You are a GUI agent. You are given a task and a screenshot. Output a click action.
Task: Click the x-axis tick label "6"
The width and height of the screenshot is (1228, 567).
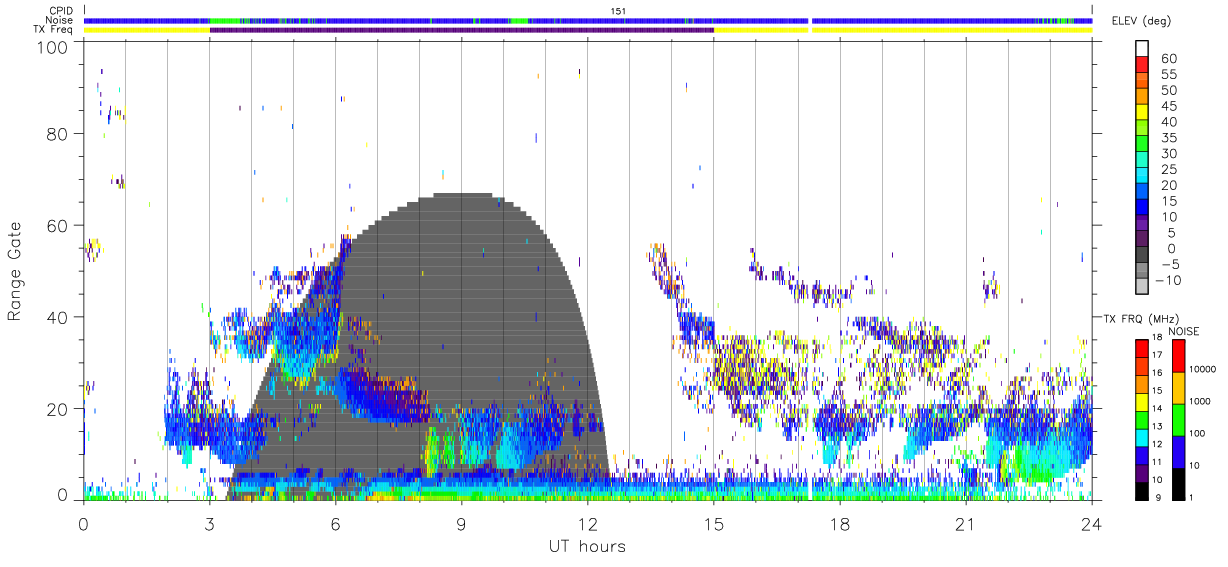(x=335, y=525)
